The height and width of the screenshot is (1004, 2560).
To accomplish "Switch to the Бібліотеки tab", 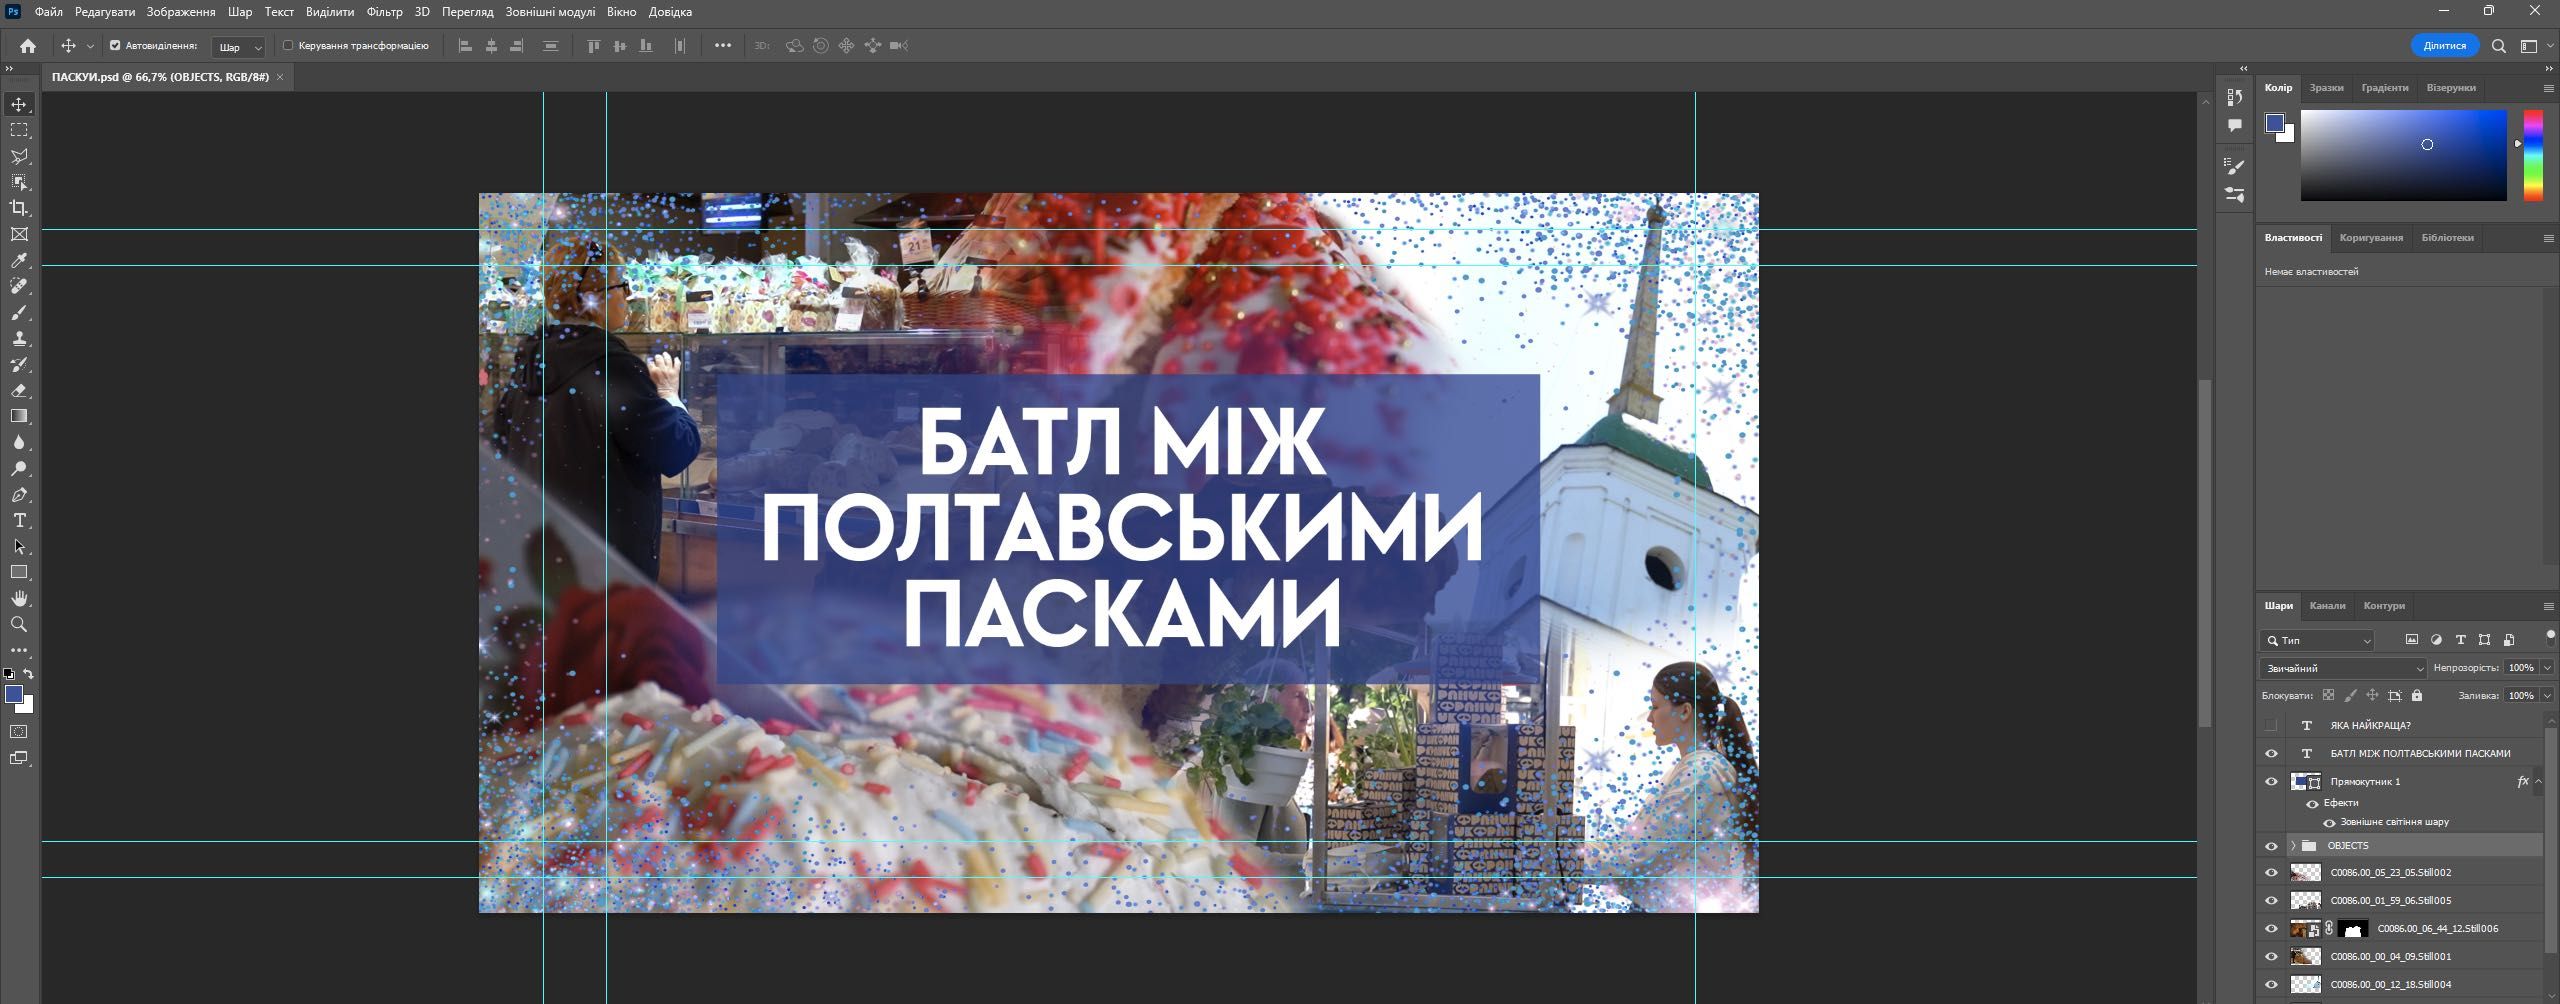I will coord(2447,238).
